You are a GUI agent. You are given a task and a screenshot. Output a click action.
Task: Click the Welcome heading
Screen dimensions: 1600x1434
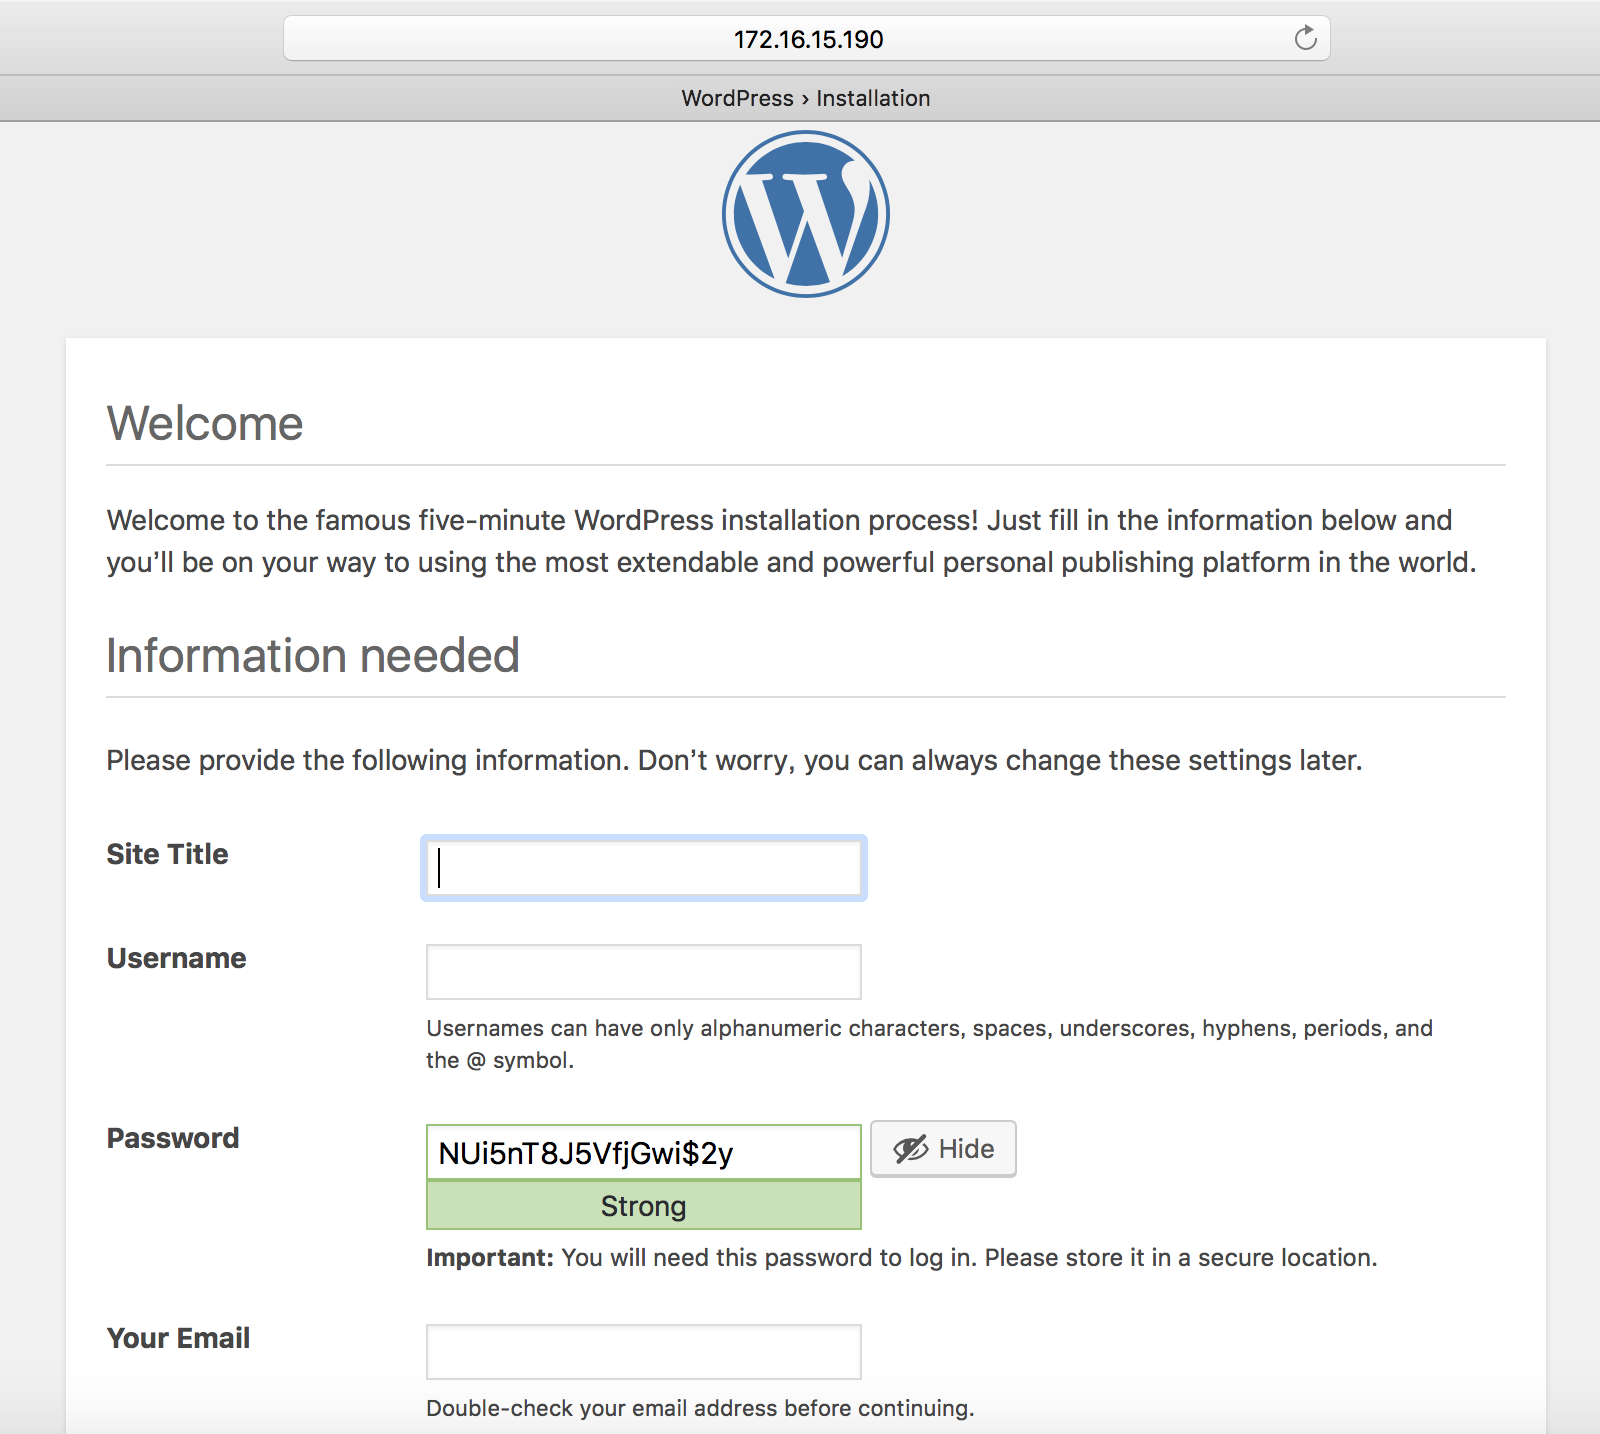click(205, 423)
